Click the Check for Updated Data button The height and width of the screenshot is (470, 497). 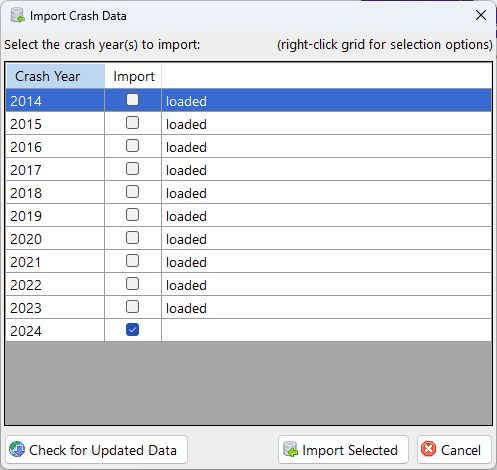[96, 450]
